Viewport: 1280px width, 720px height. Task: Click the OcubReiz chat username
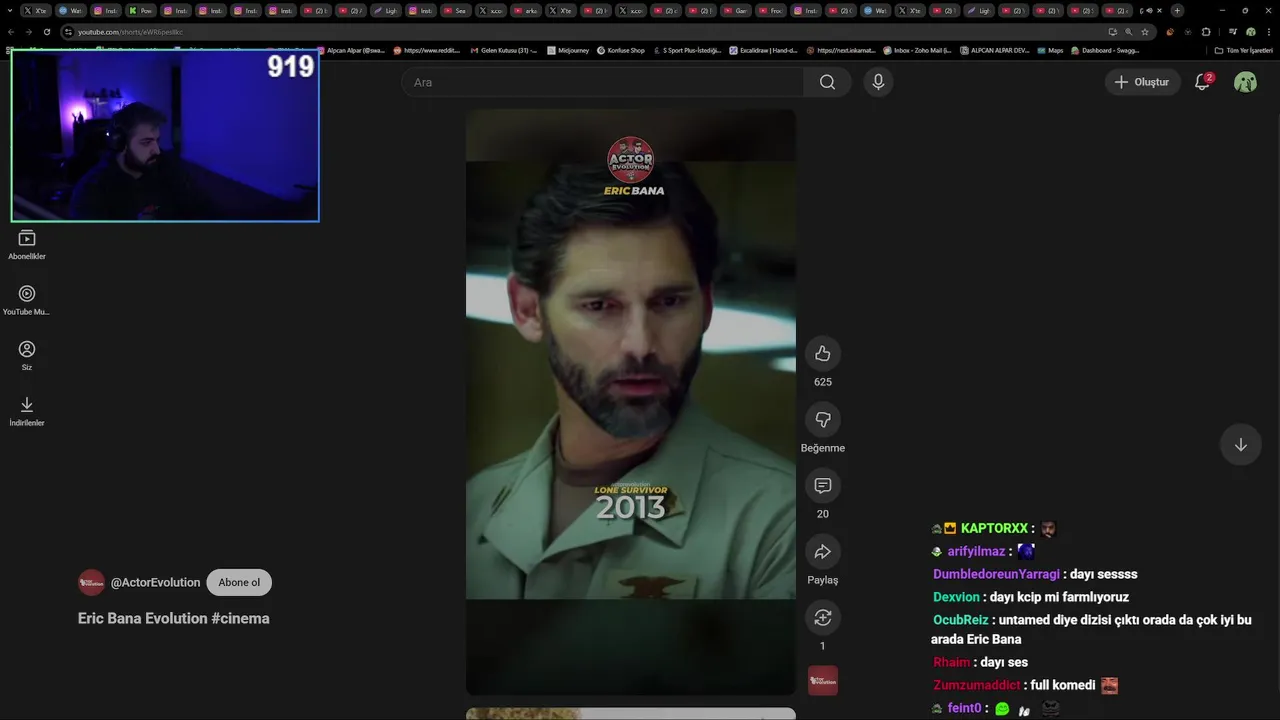click(x=960, y=620)
